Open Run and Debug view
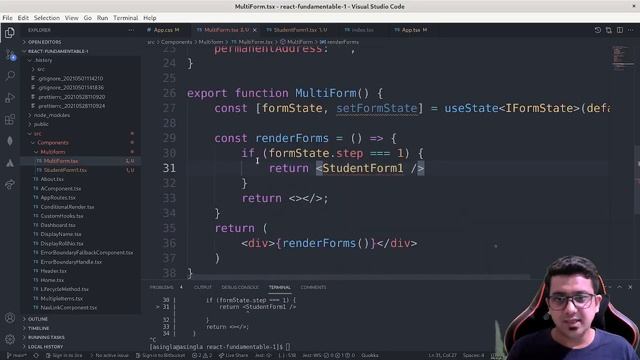The image size is (640, 360). click(x=10, y=98)
